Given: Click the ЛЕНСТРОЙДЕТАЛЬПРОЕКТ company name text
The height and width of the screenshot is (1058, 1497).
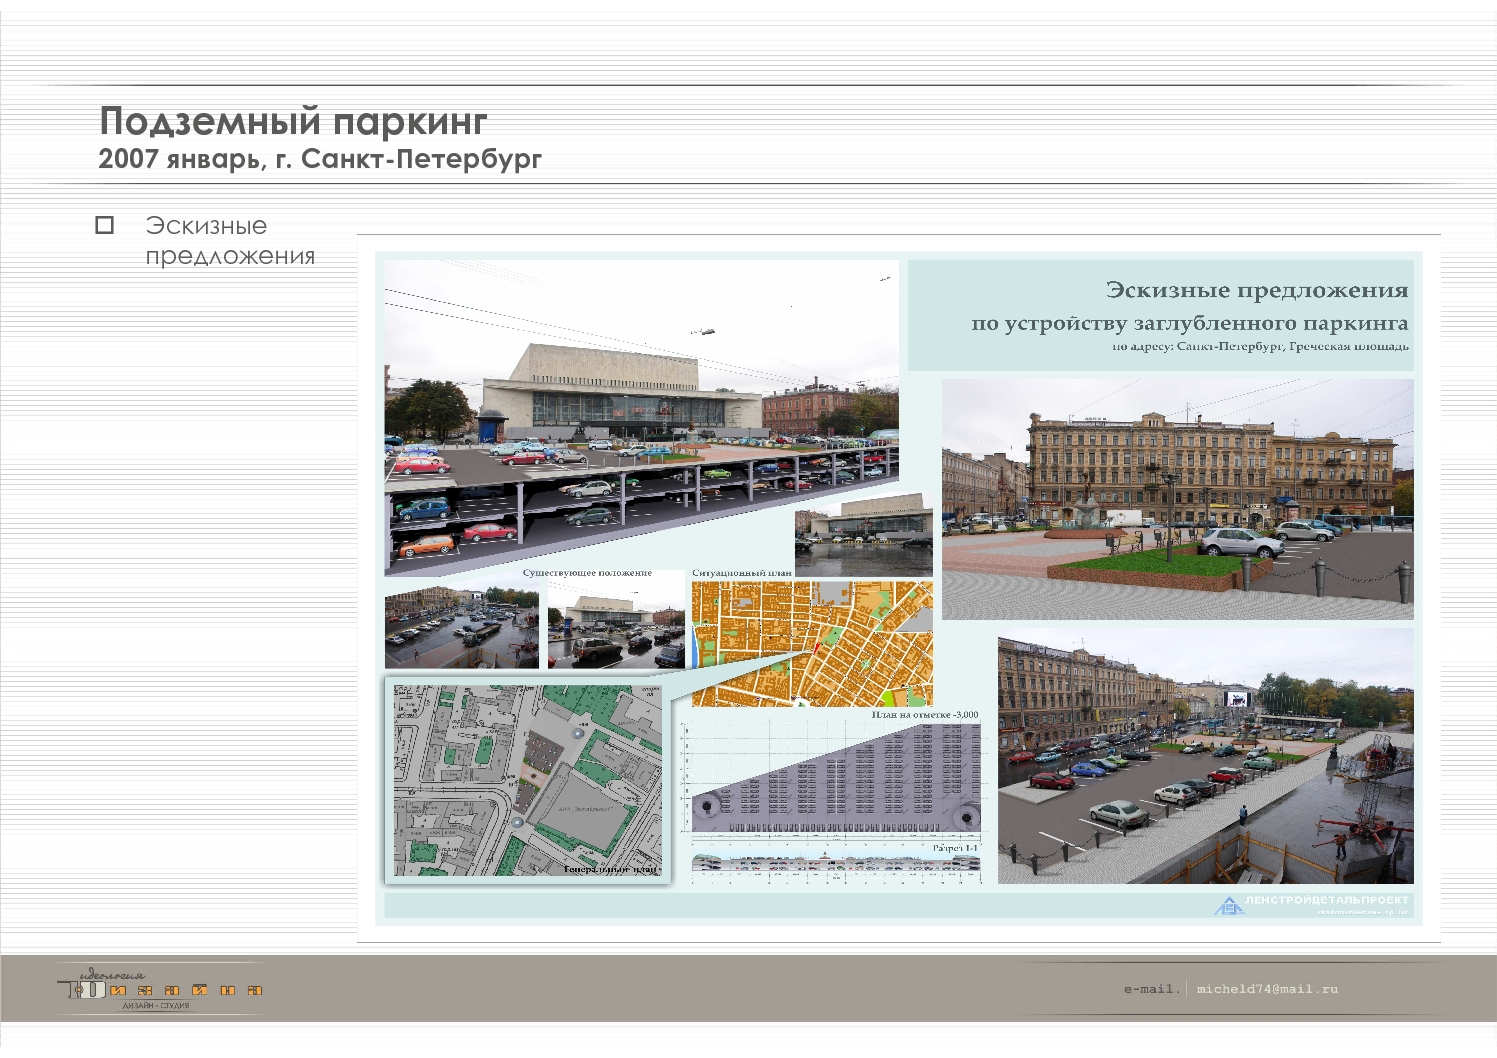Looking at the screenshot, I should (1327, 901).
